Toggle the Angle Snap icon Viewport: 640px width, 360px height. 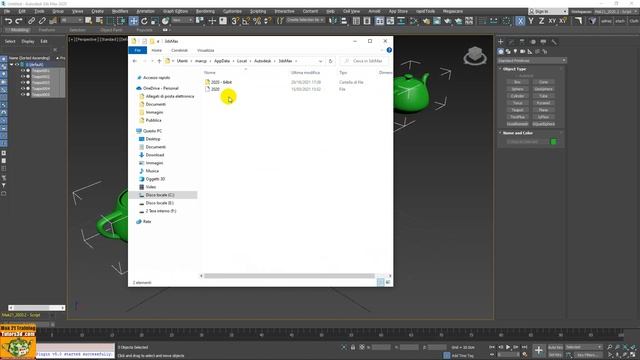pyautogui.click(x=246, y=21)
